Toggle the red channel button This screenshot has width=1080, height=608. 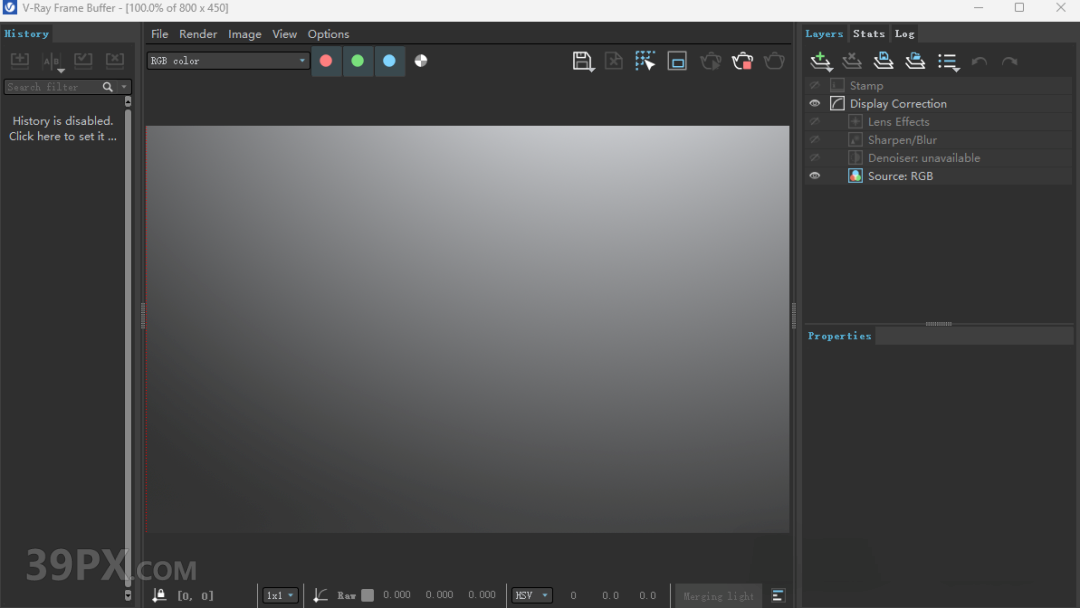click(326, 61)
